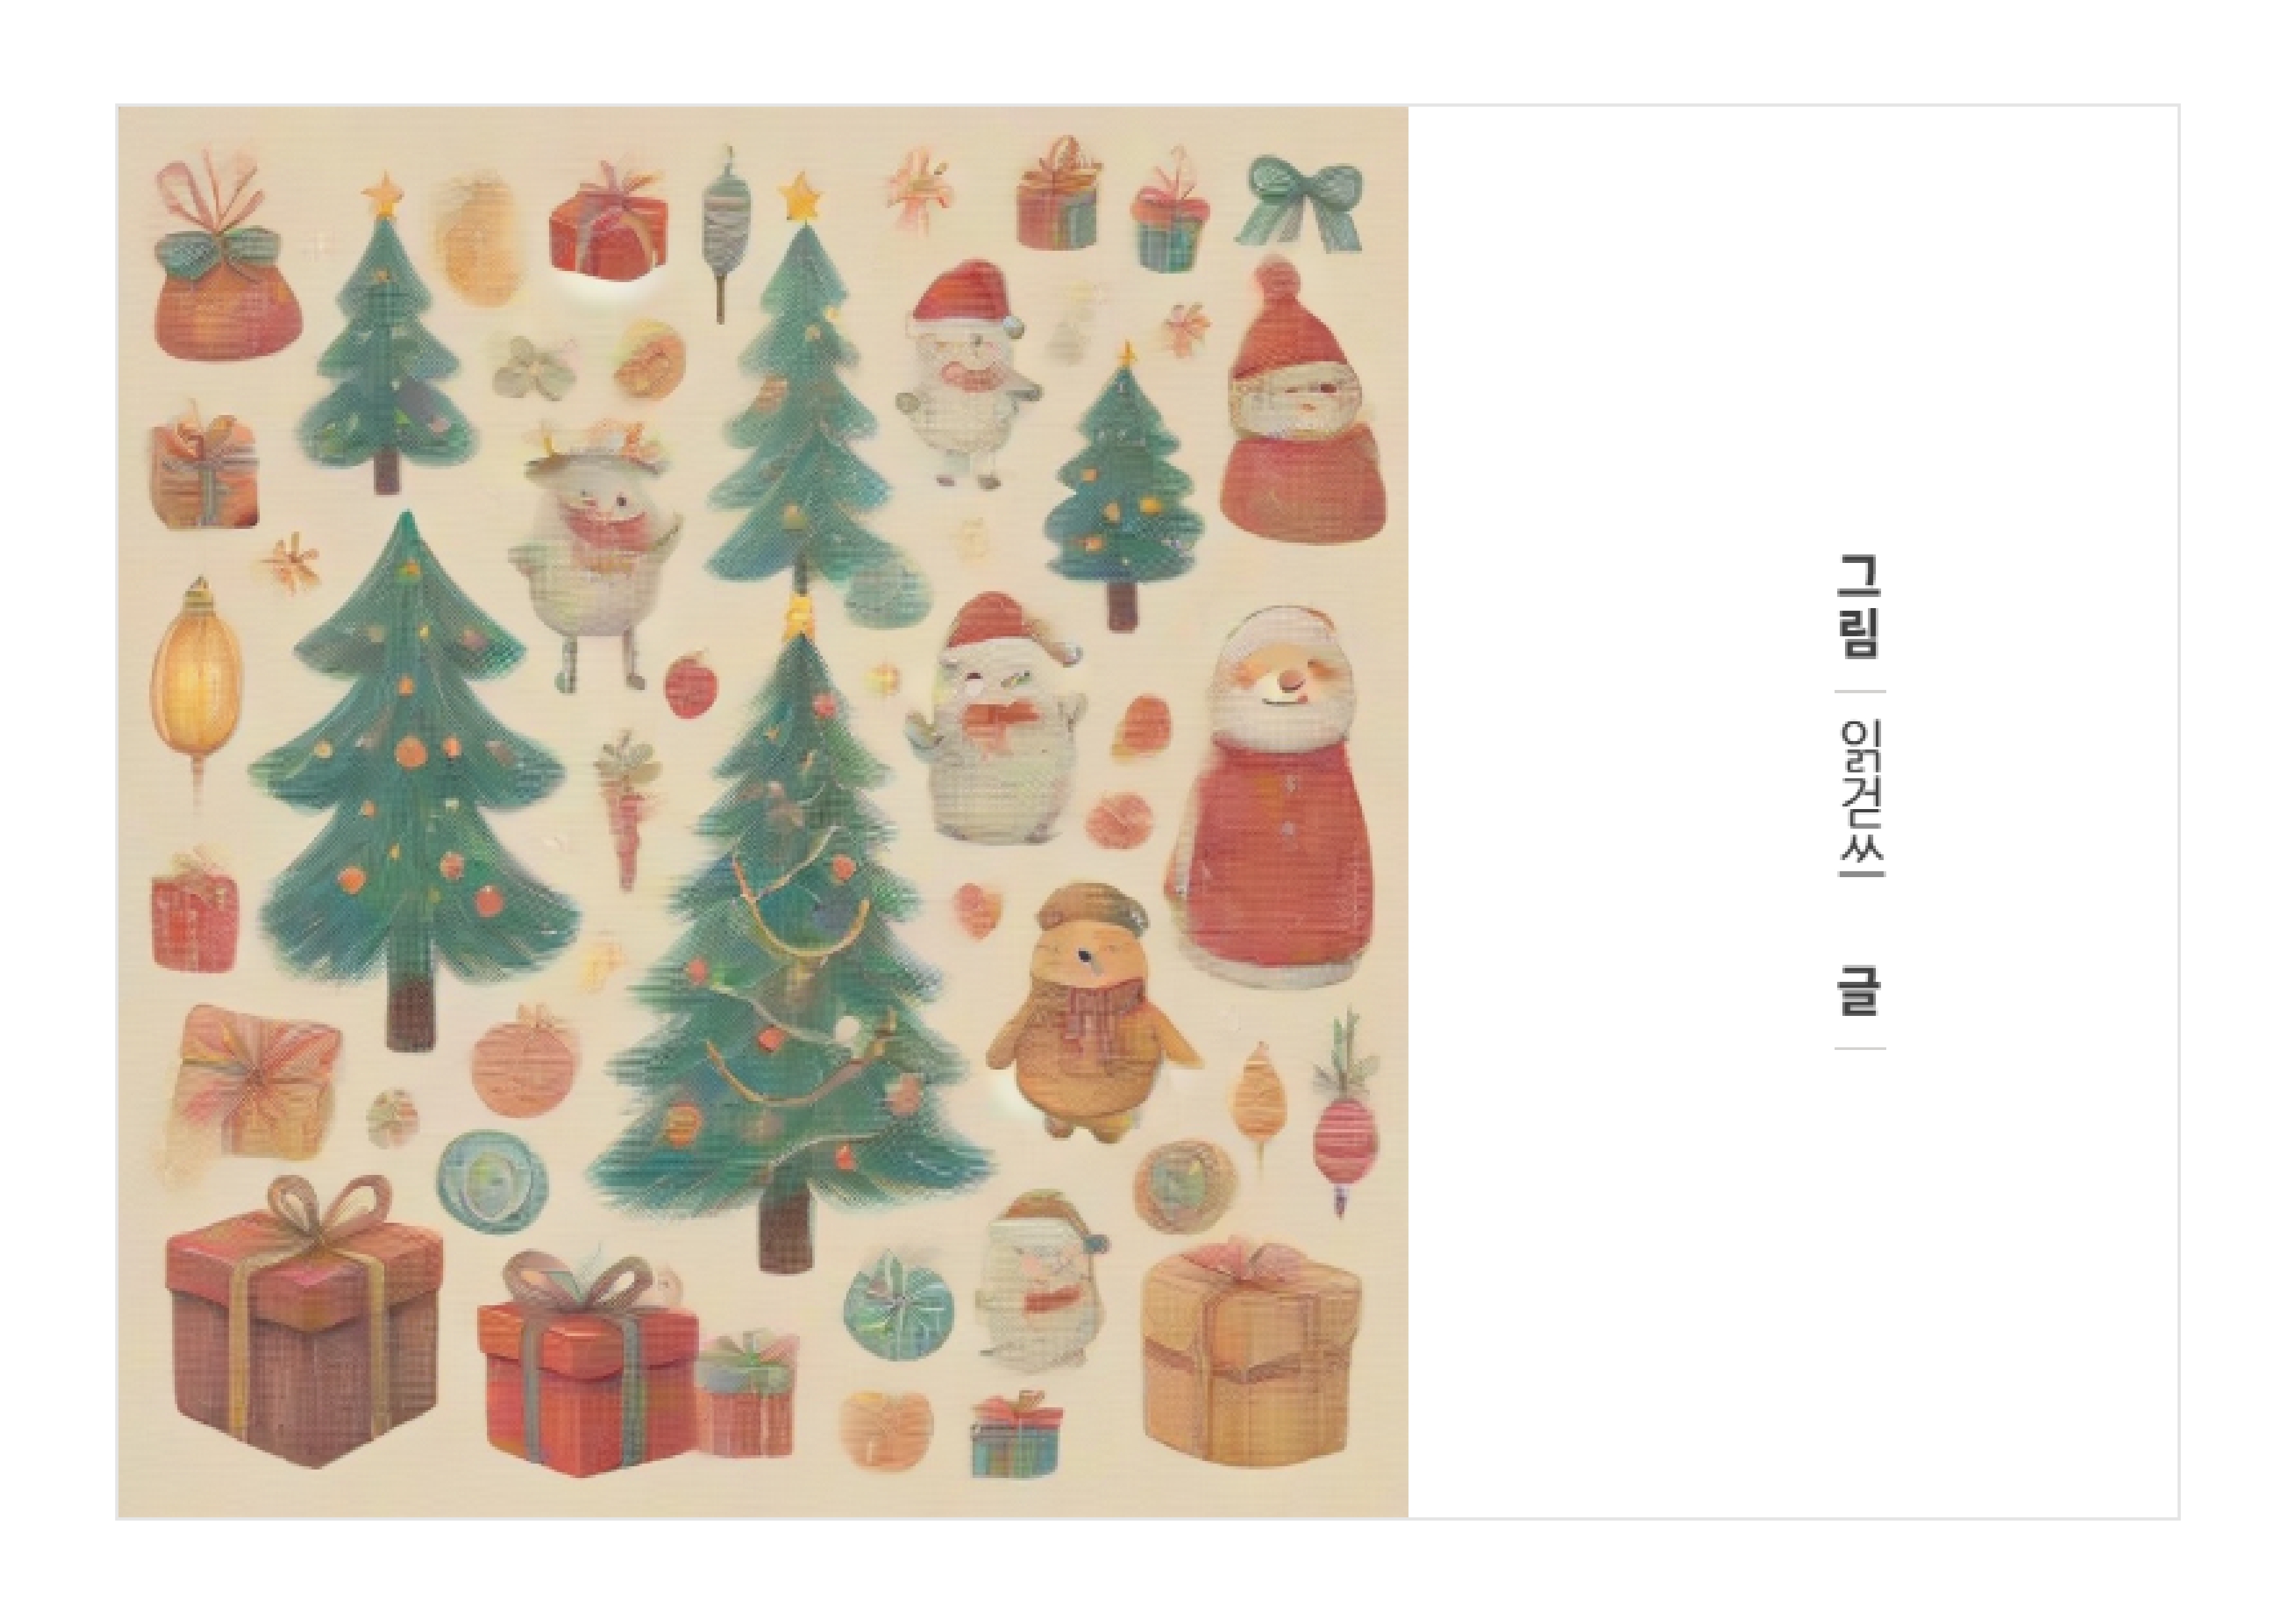Click the pink carrot-shaped ornament
The width and height of the screenshot is (2296, 1624).
[627, 811]
